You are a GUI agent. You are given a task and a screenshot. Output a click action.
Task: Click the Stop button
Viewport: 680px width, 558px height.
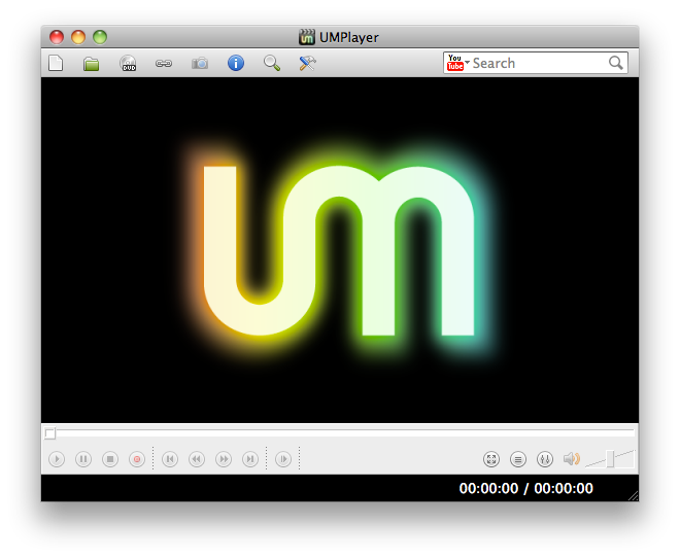[110, 459]
